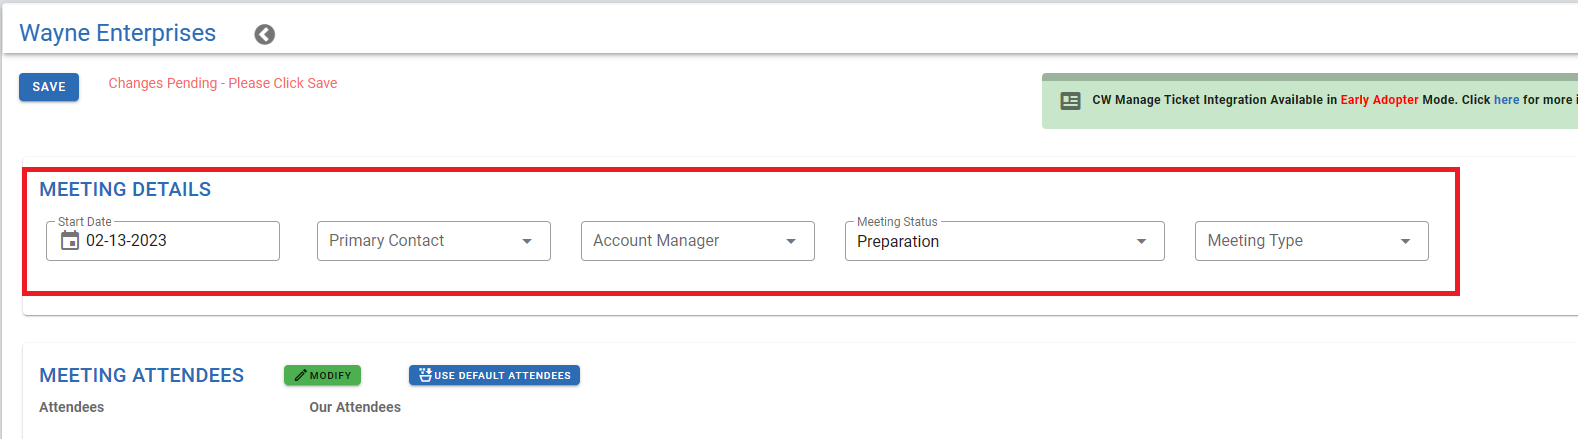
Task: Click the Changes Pending notice text
Action: pos(222,84)
